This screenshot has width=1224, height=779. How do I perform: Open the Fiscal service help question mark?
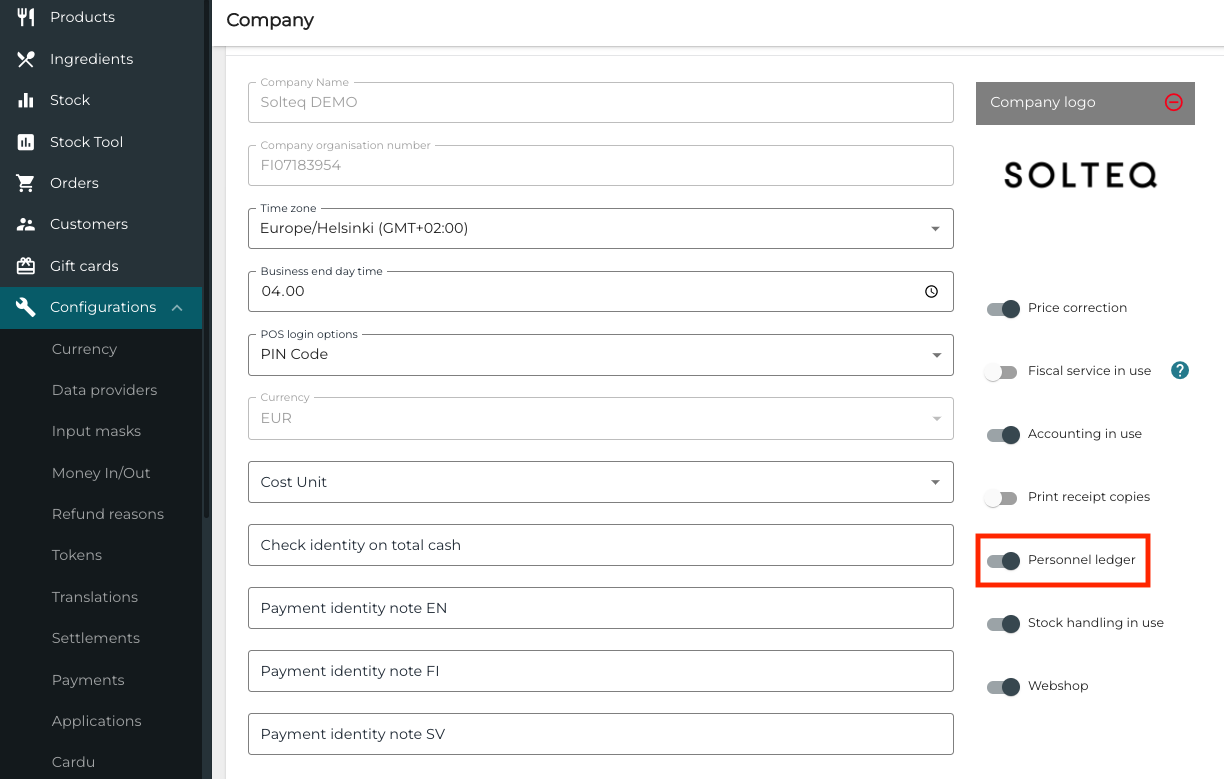click(x=1180, y=371)
